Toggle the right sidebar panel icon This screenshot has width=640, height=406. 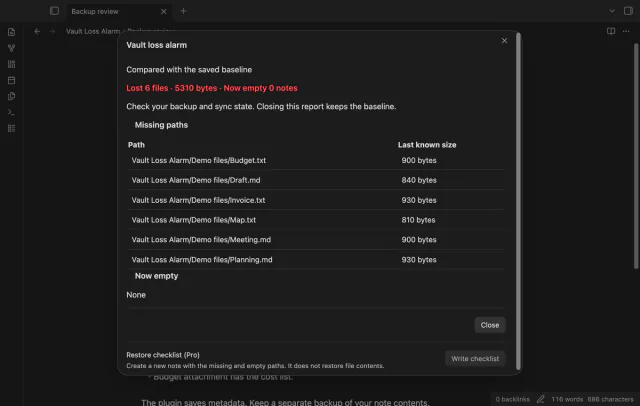click(x=628, y=11)
